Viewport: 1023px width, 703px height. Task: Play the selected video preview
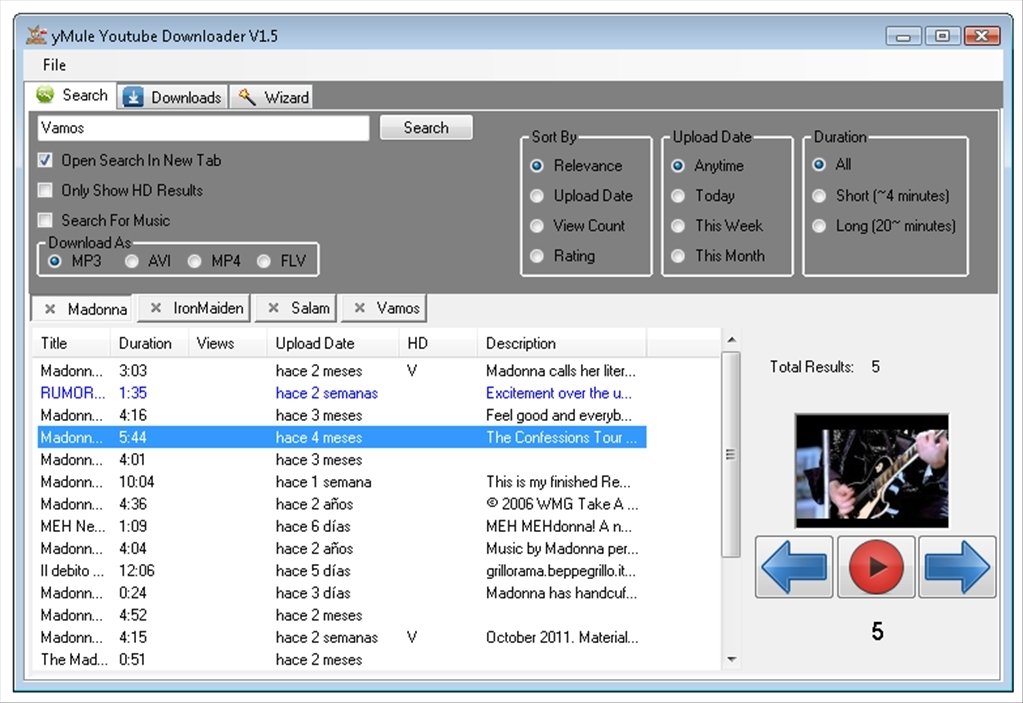[876, 567]
